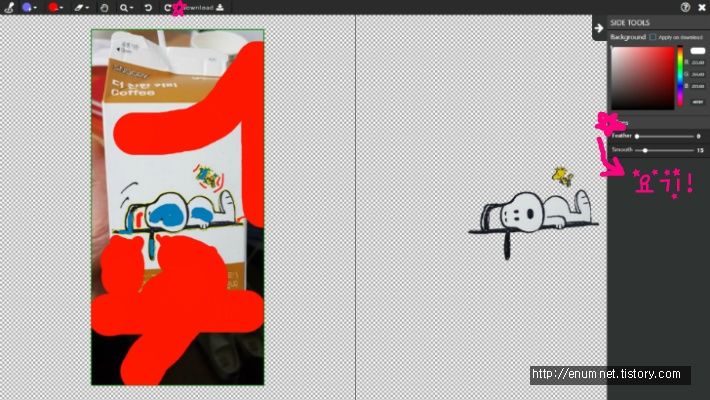The width and height of the screenshot is (710, 400).
Task: Open the zoom options dropdown arrow
Action: [x=131, y=8]
